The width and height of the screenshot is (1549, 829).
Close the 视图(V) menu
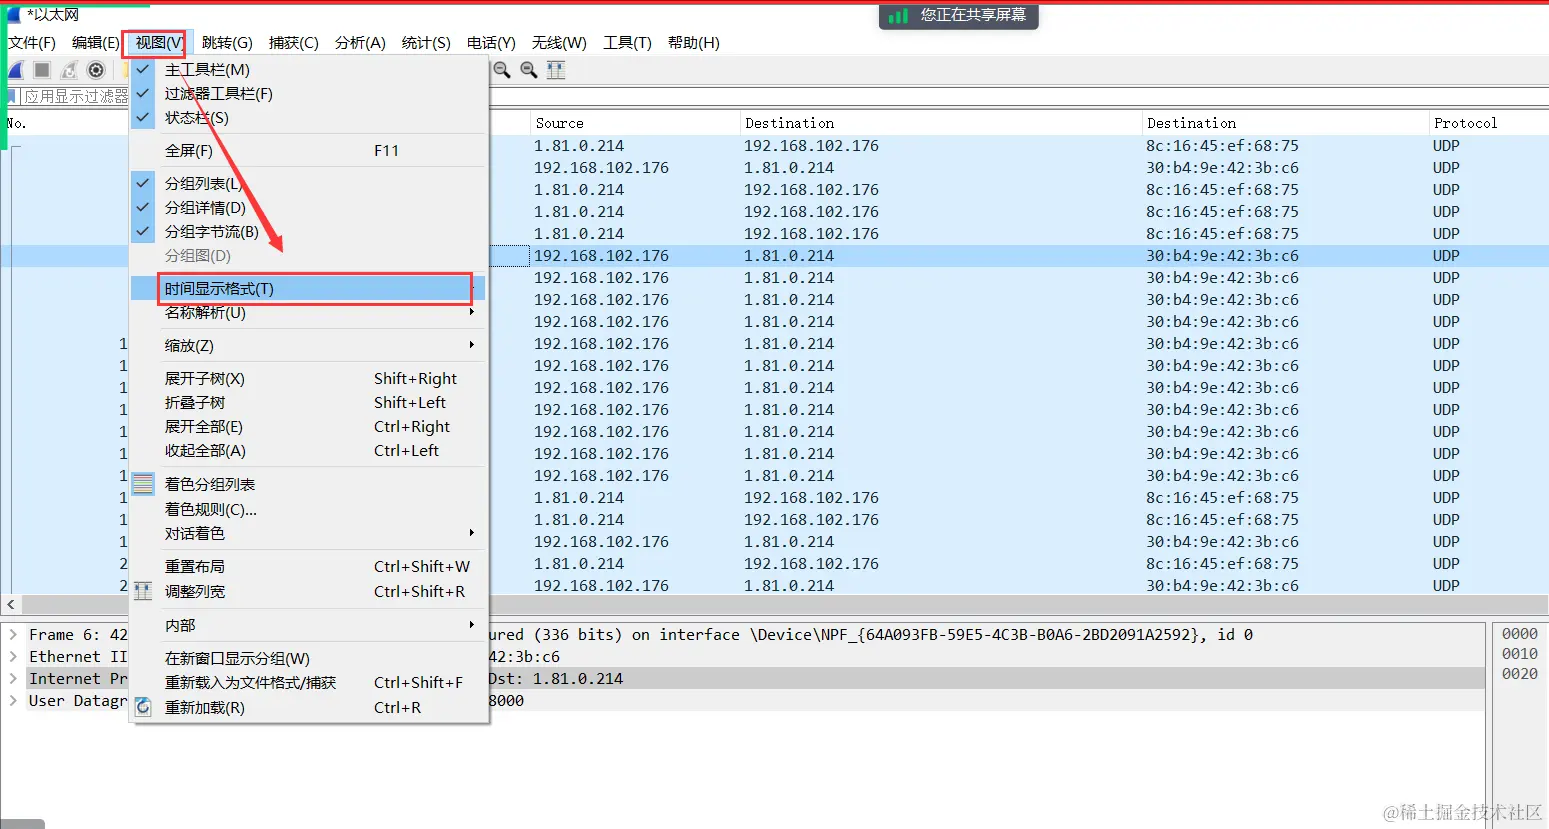(x=159, y=43)
